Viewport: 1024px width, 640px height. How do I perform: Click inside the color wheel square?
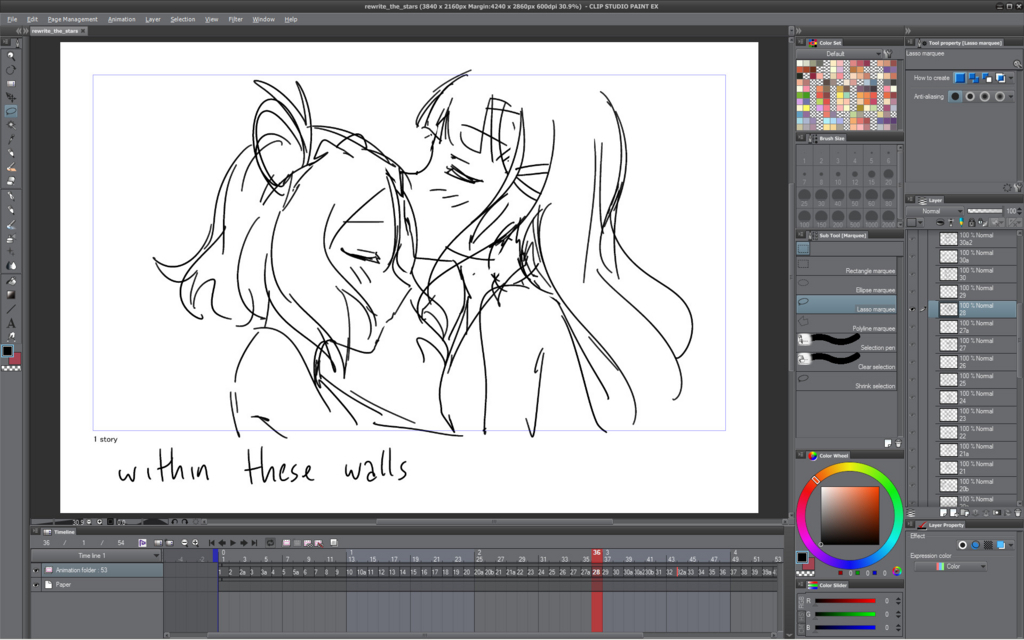point(850,515)
